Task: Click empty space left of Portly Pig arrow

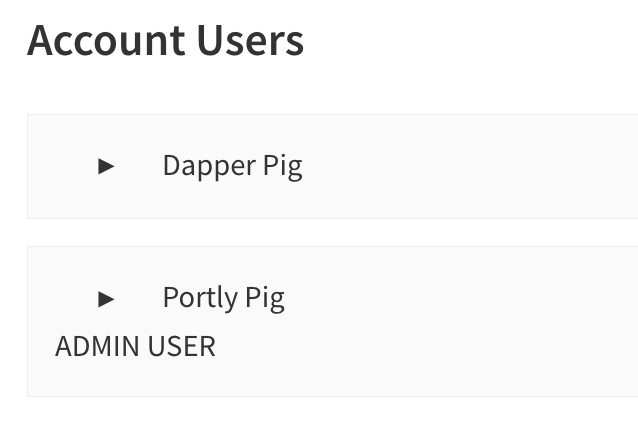Action: 60,298
